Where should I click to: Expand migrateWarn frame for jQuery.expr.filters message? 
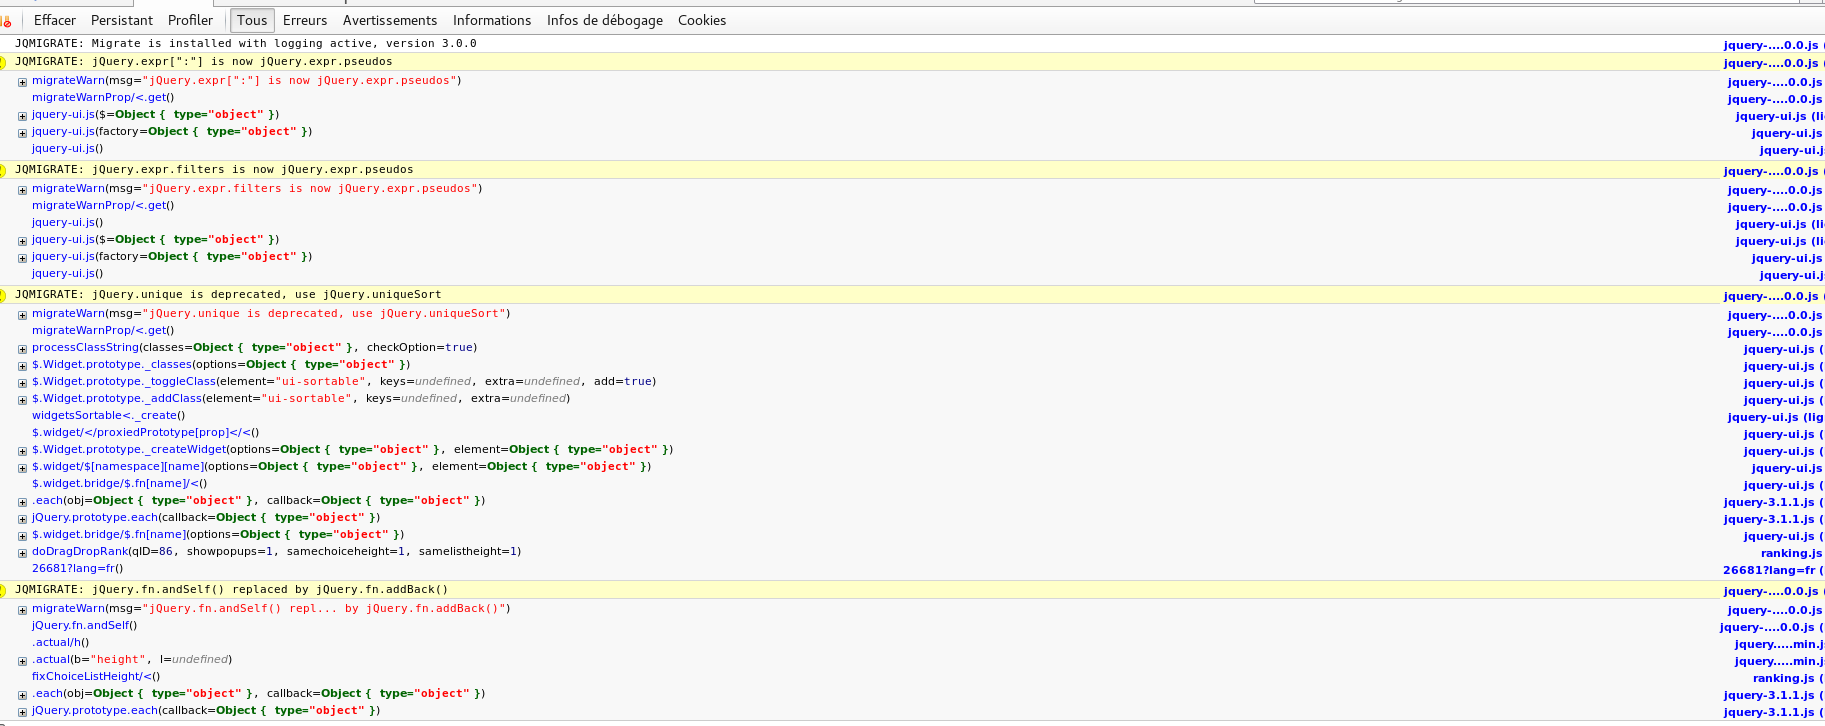(22, 190)
